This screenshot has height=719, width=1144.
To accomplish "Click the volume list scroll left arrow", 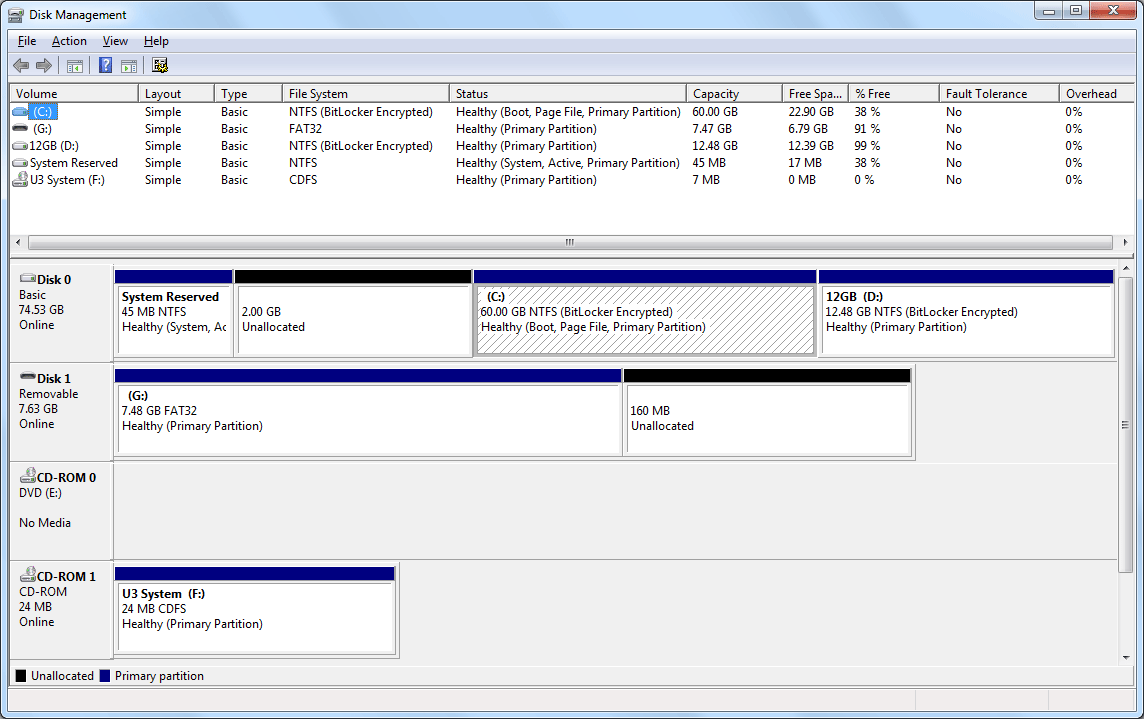I will [x=18, y=242].
